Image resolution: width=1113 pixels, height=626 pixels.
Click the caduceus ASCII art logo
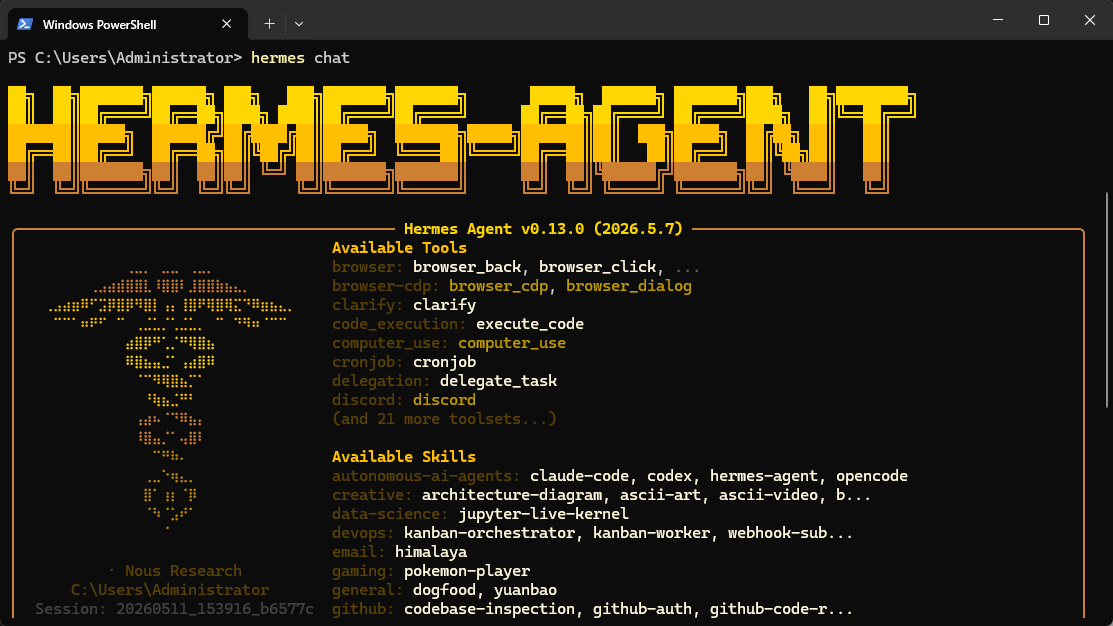(170, 399)
